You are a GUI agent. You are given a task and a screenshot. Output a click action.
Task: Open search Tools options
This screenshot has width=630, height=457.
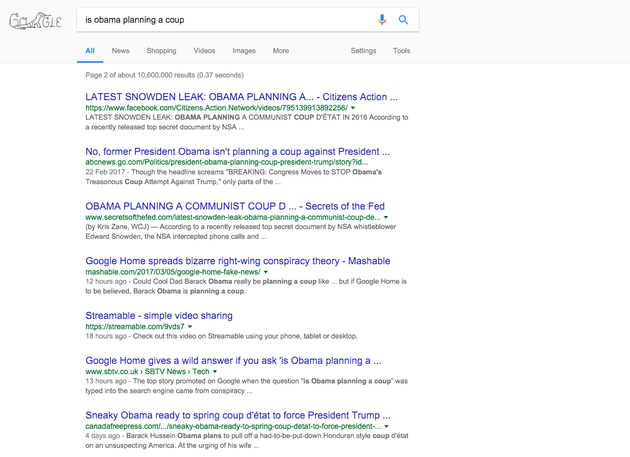click(401, 51)
